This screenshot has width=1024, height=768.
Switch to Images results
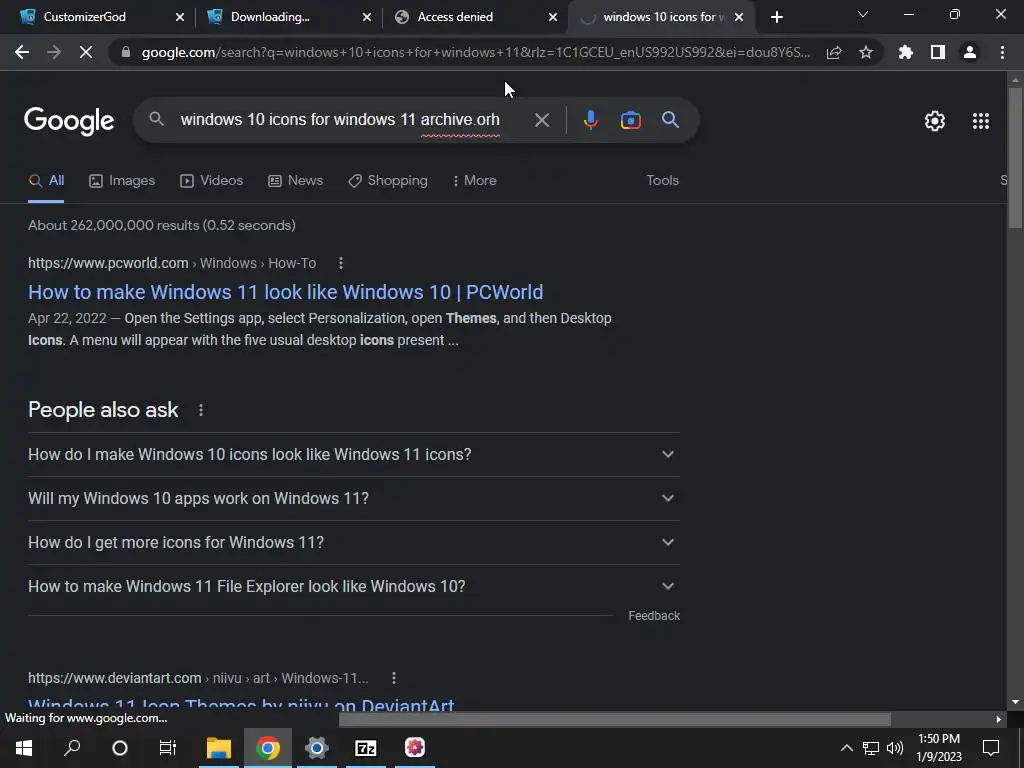coord(122,181)
